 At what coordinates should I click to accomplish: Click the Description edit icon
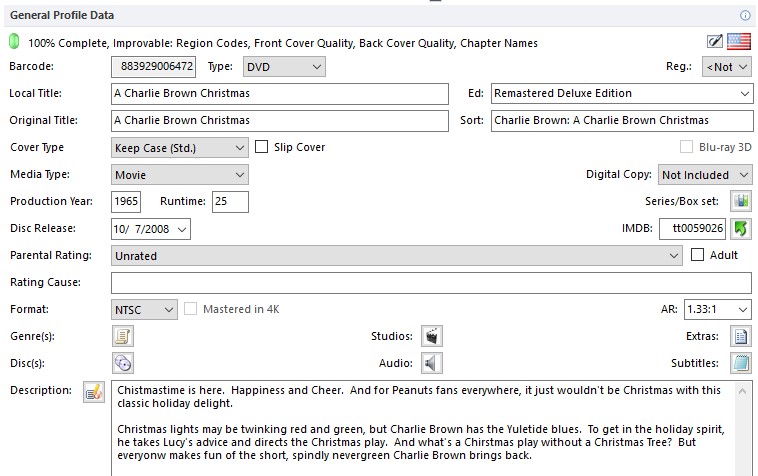94,392
